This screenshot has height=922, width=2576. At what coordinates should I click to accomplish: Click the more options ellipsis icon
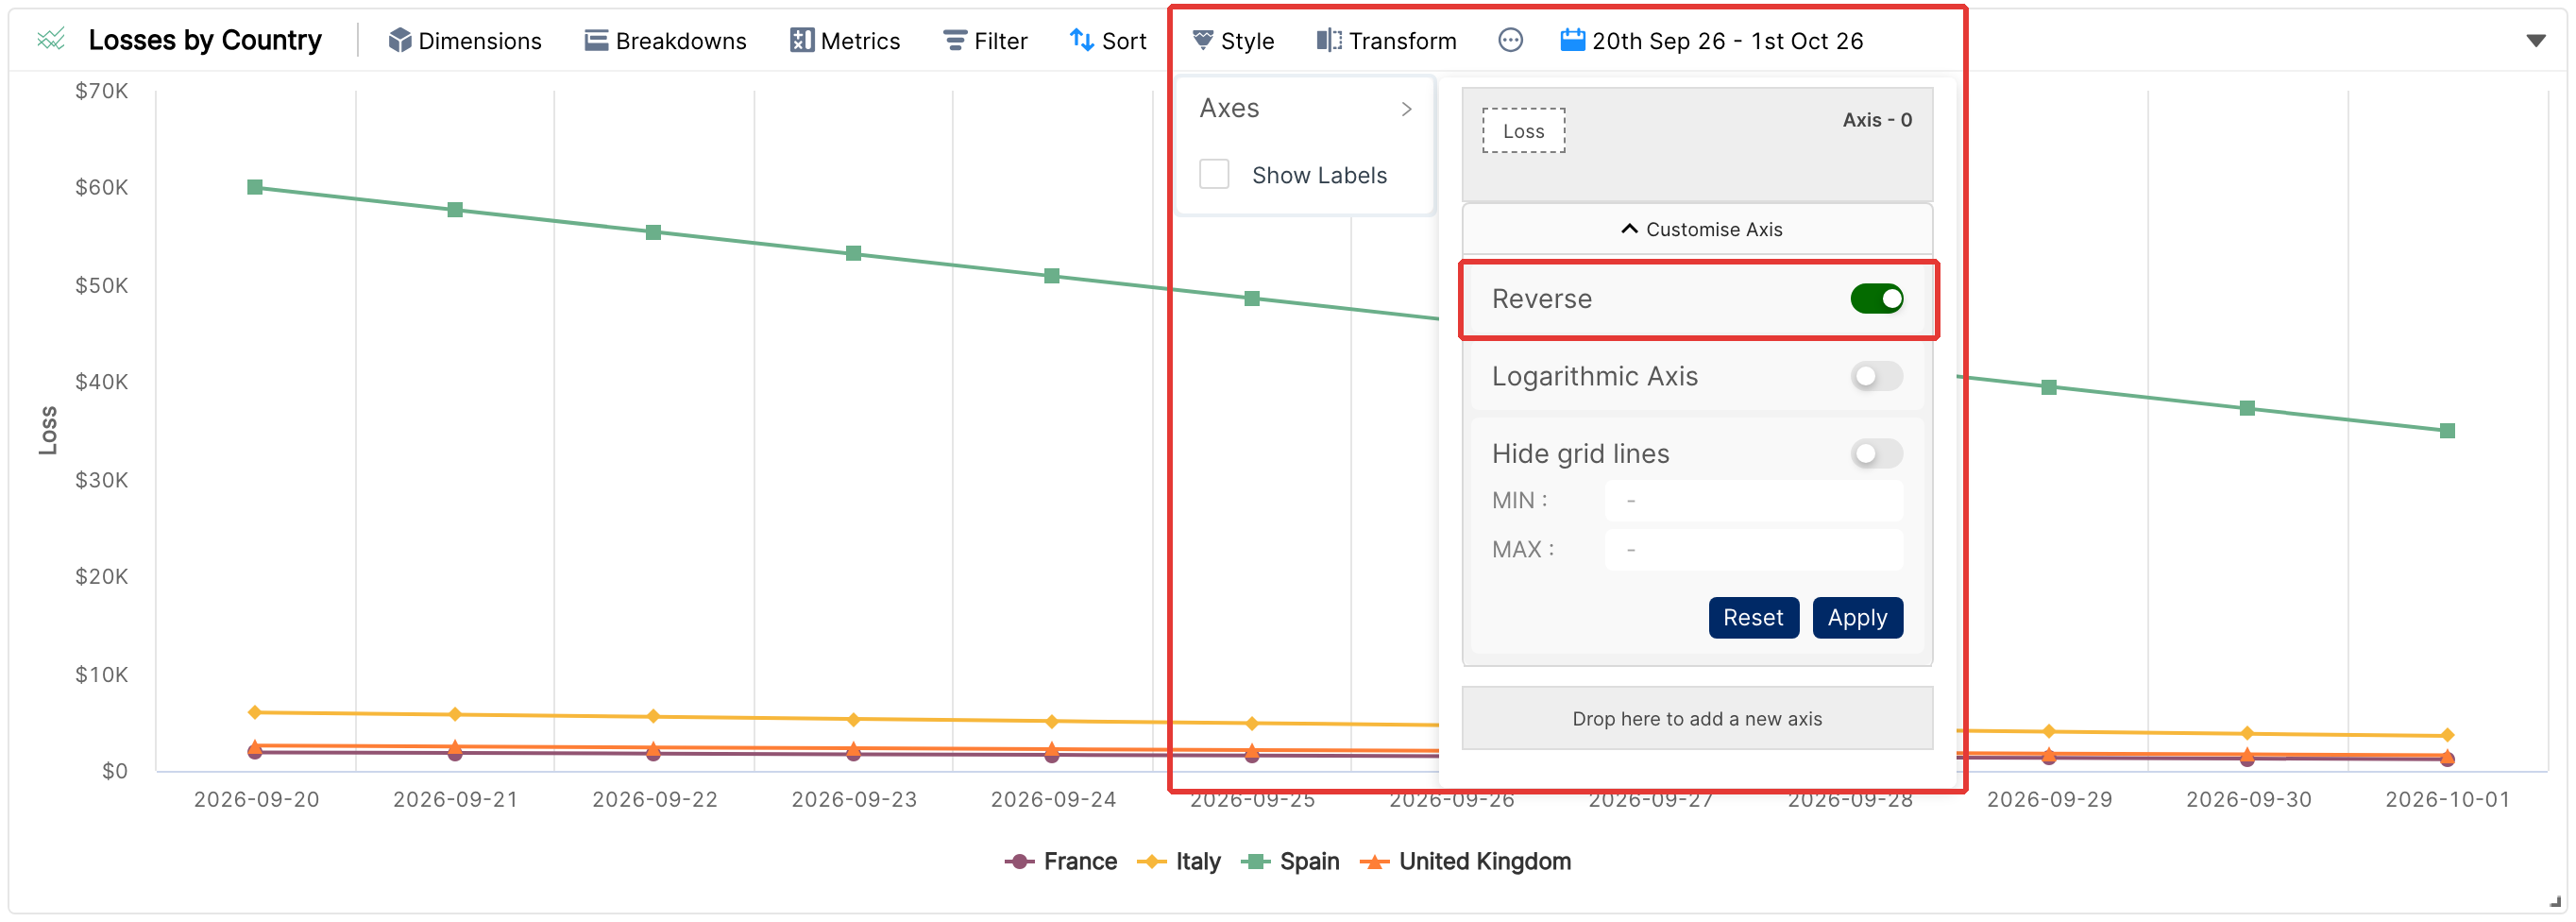[1510, 40]
